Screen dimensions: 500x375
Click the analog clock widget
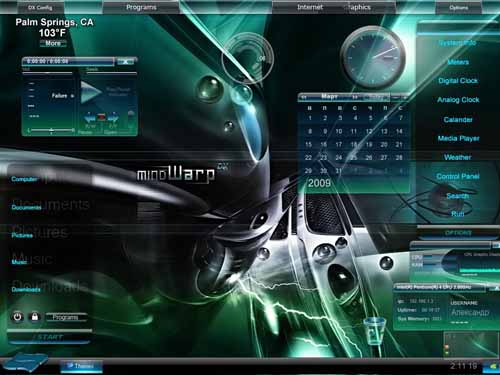coord(373,57)
